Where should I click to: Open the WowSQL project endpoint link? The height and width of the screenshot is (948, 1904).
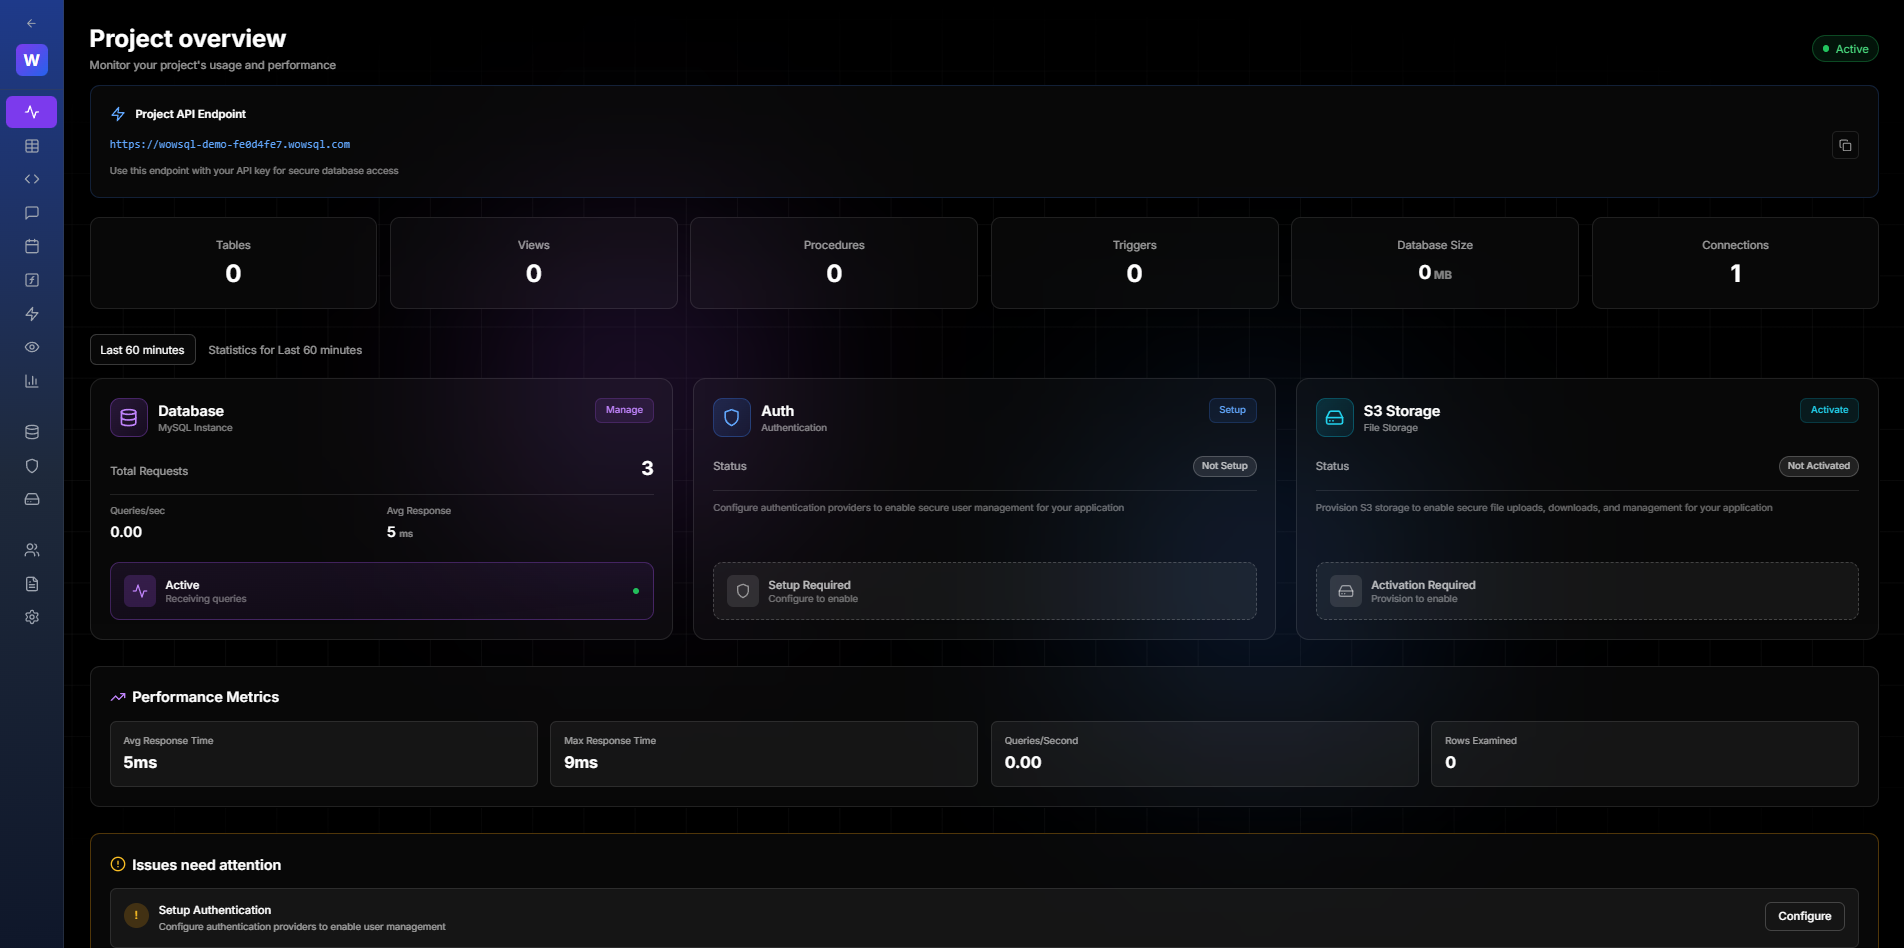(229, 144)
